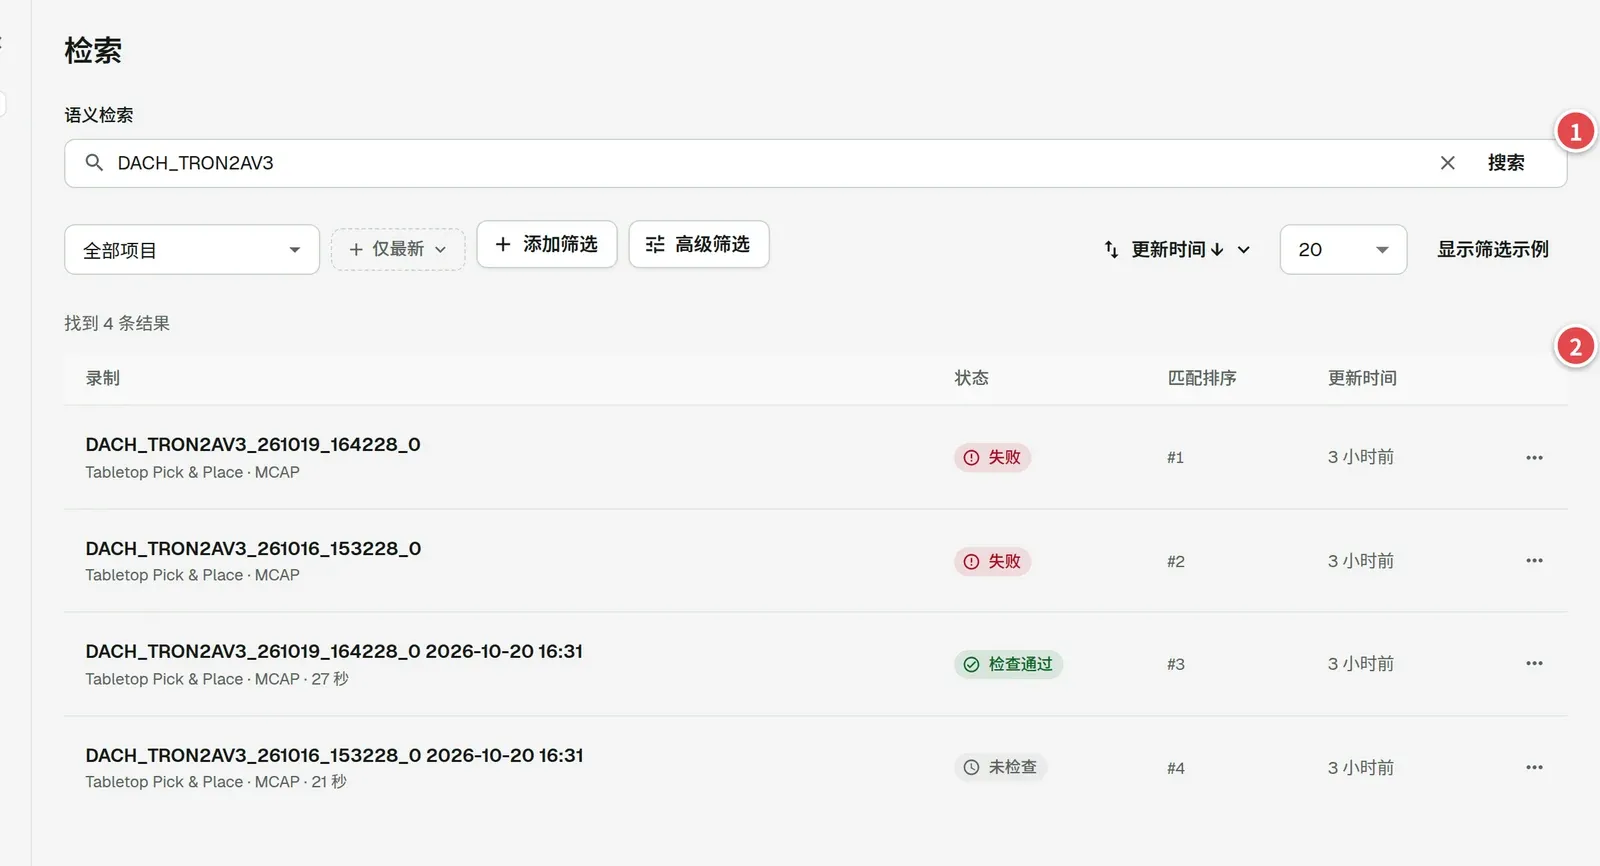Image resolution: width=1600 pixels, height=866 pixels.
Task: Clear the semantic search field text
Action: click(1447, 163)
